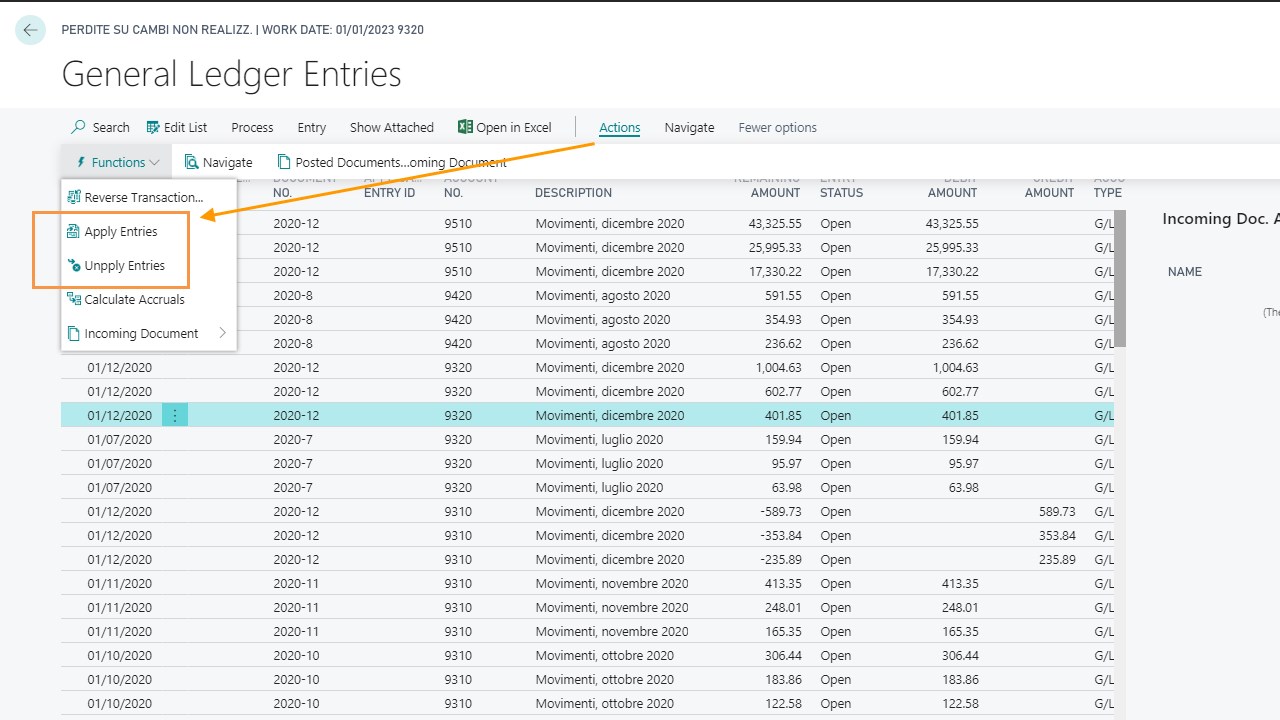
Task: Open the three-dot menu on selected row
Action: tap(175, 415)
